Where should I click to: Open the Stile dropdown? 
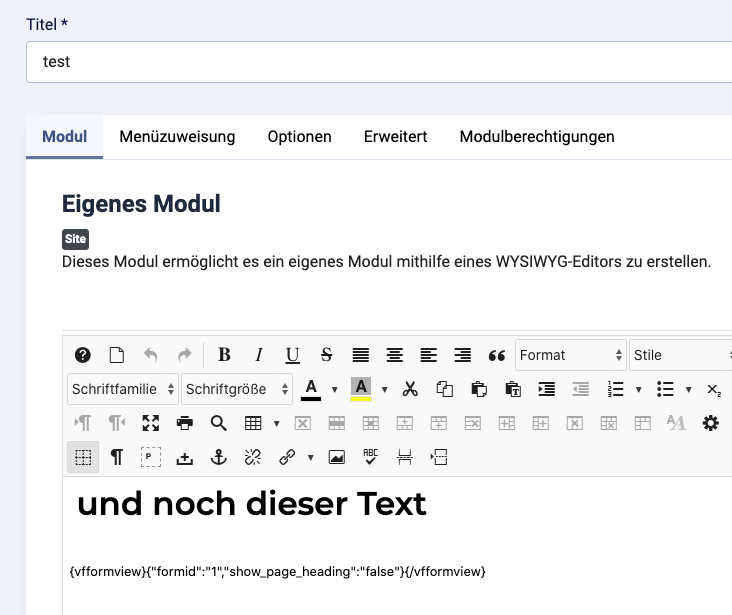coord(681,355)
